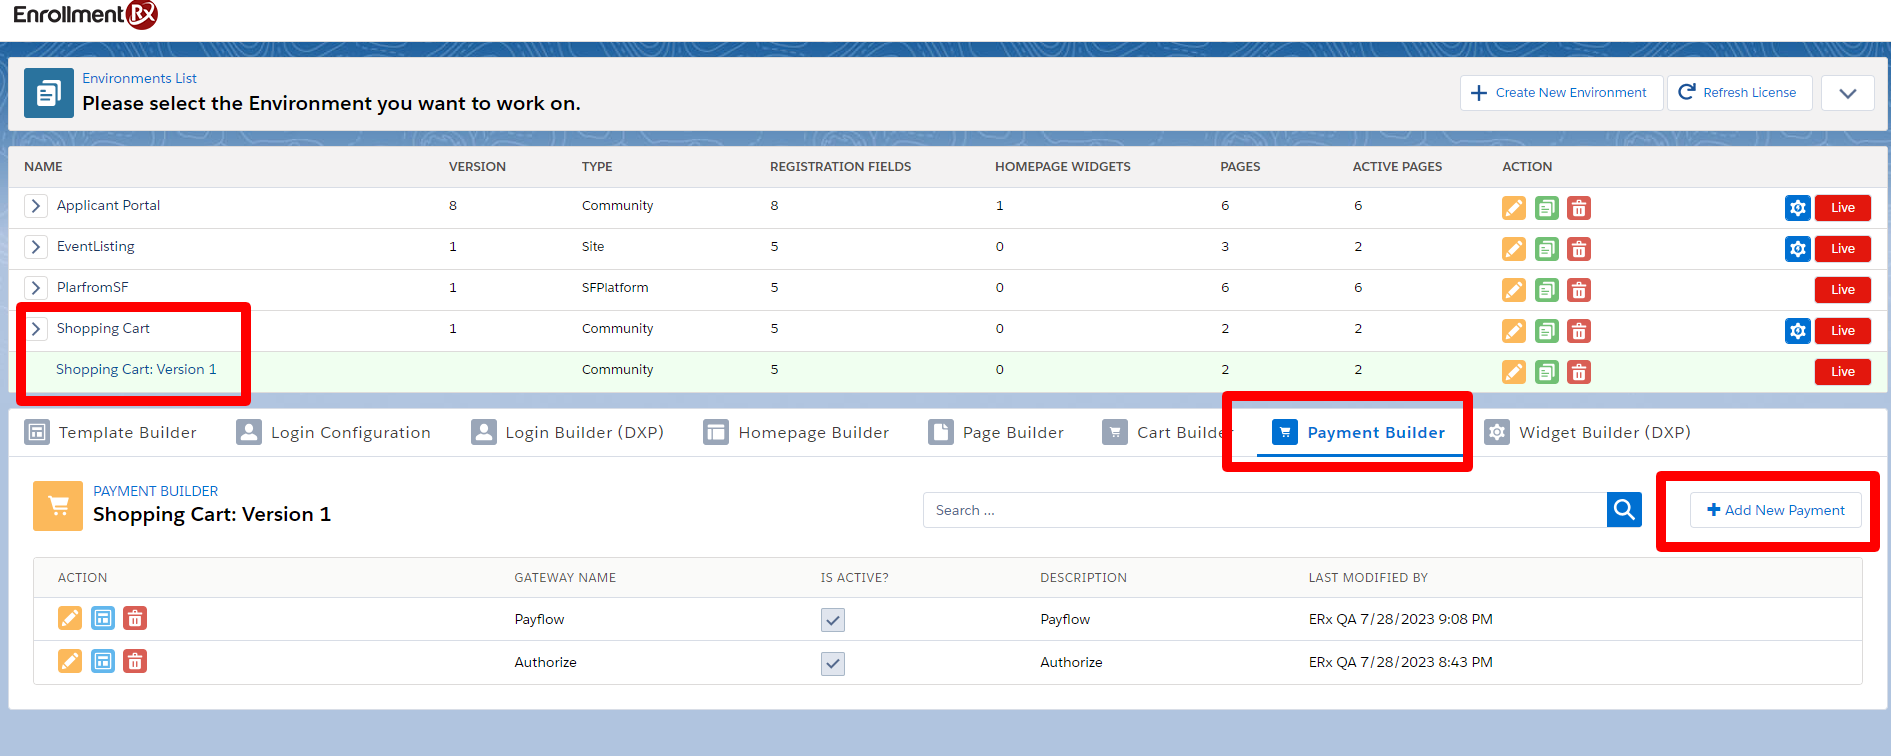This screenshot has width=1891, height=756.
Task: Switch to the Page Builder tab
Action: tap(996, 433)
